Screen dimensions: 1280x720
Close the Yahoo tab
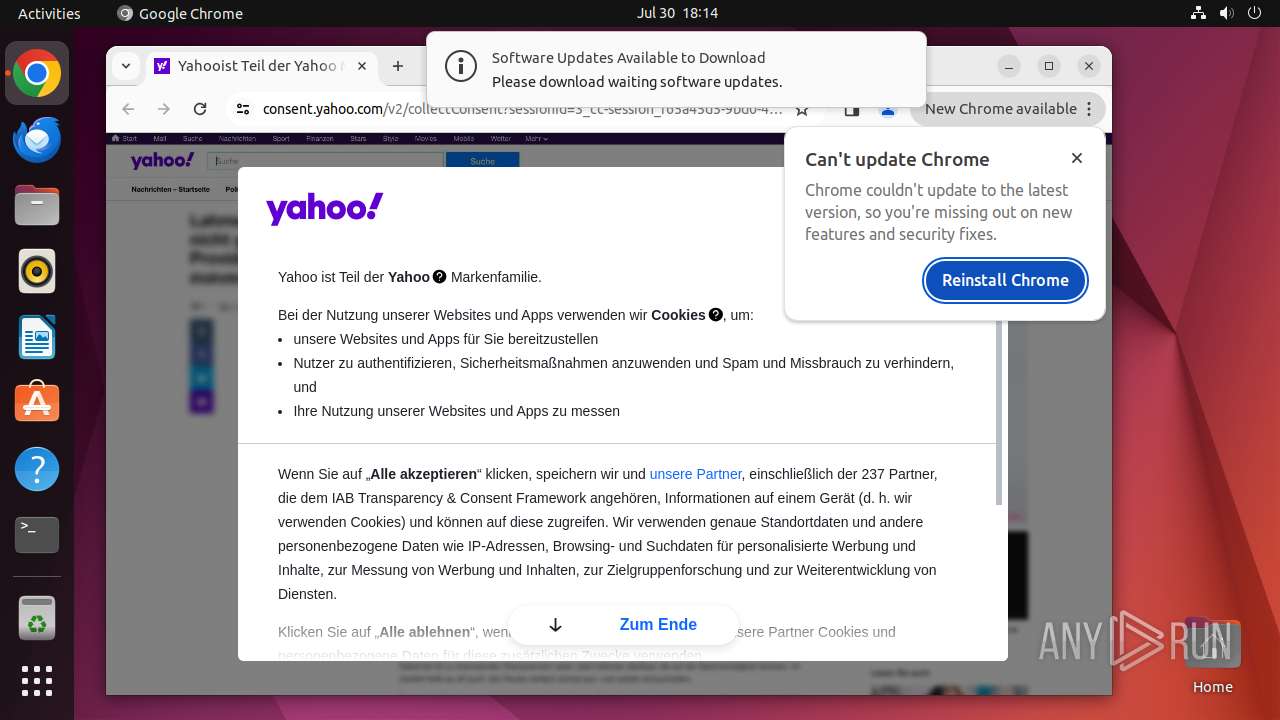click(362, 66)
